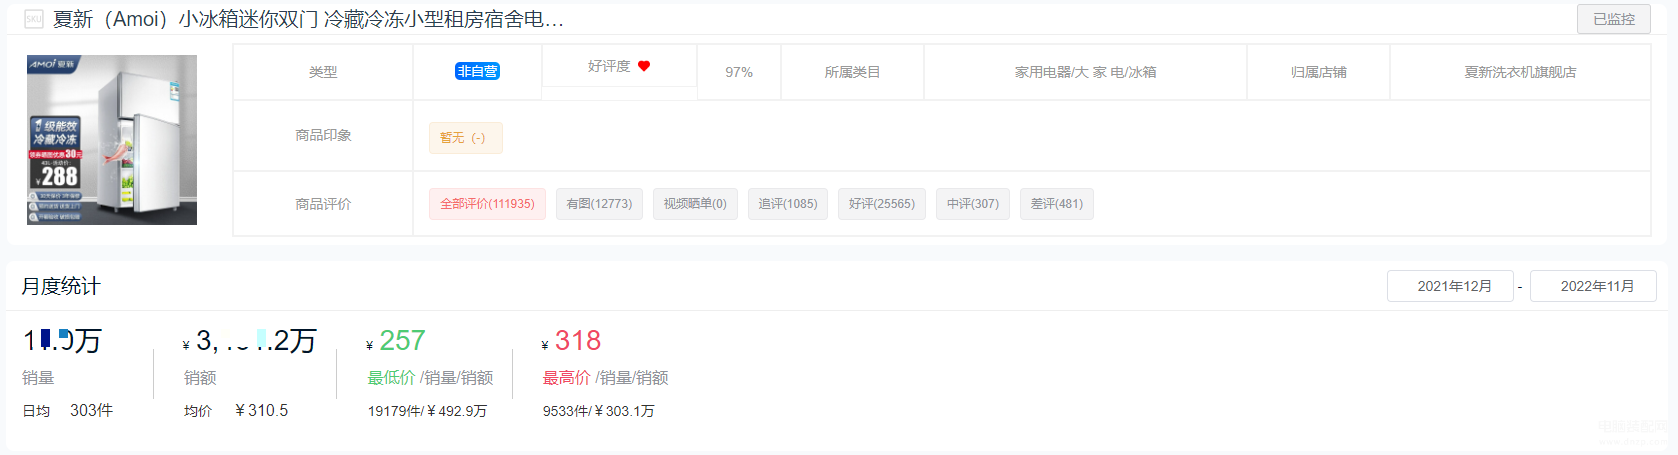The width and height of the screenshot is (1678, 455).
Task: Click the blue 非自营 badge
Action: click(x=477, y=71)
